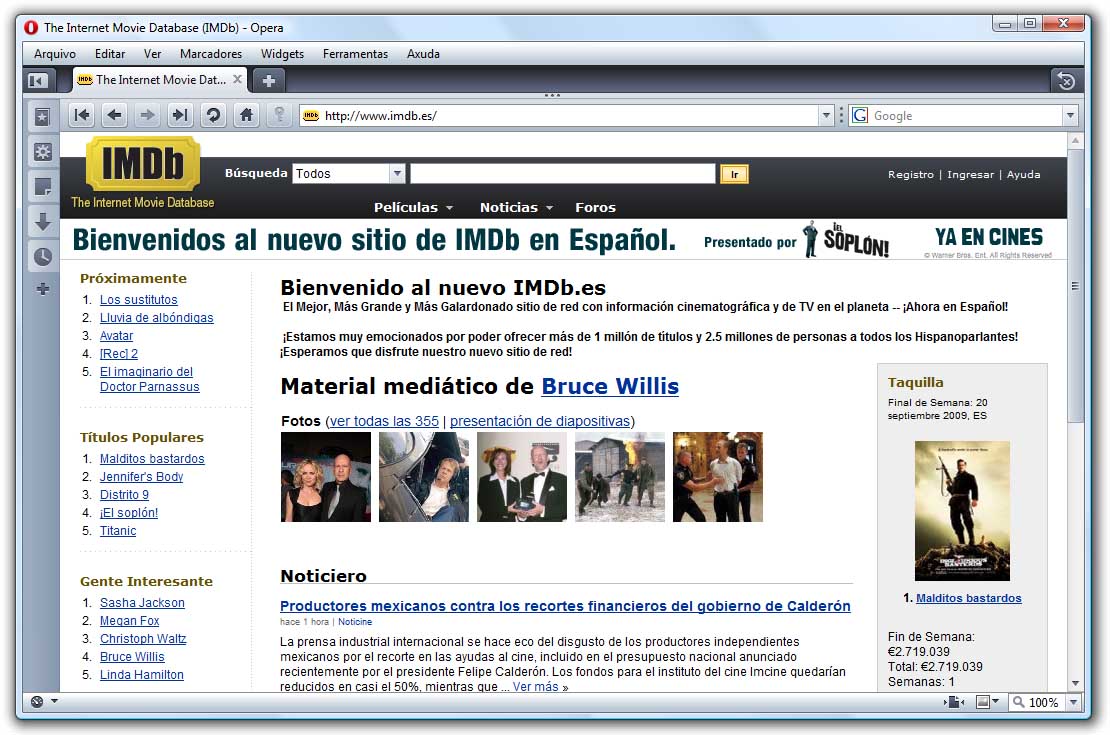This screenshot has width=1110, height=735.
Task: Click presentación de diapositivas link
Action: pyautogui.click(x=540, y=421)
